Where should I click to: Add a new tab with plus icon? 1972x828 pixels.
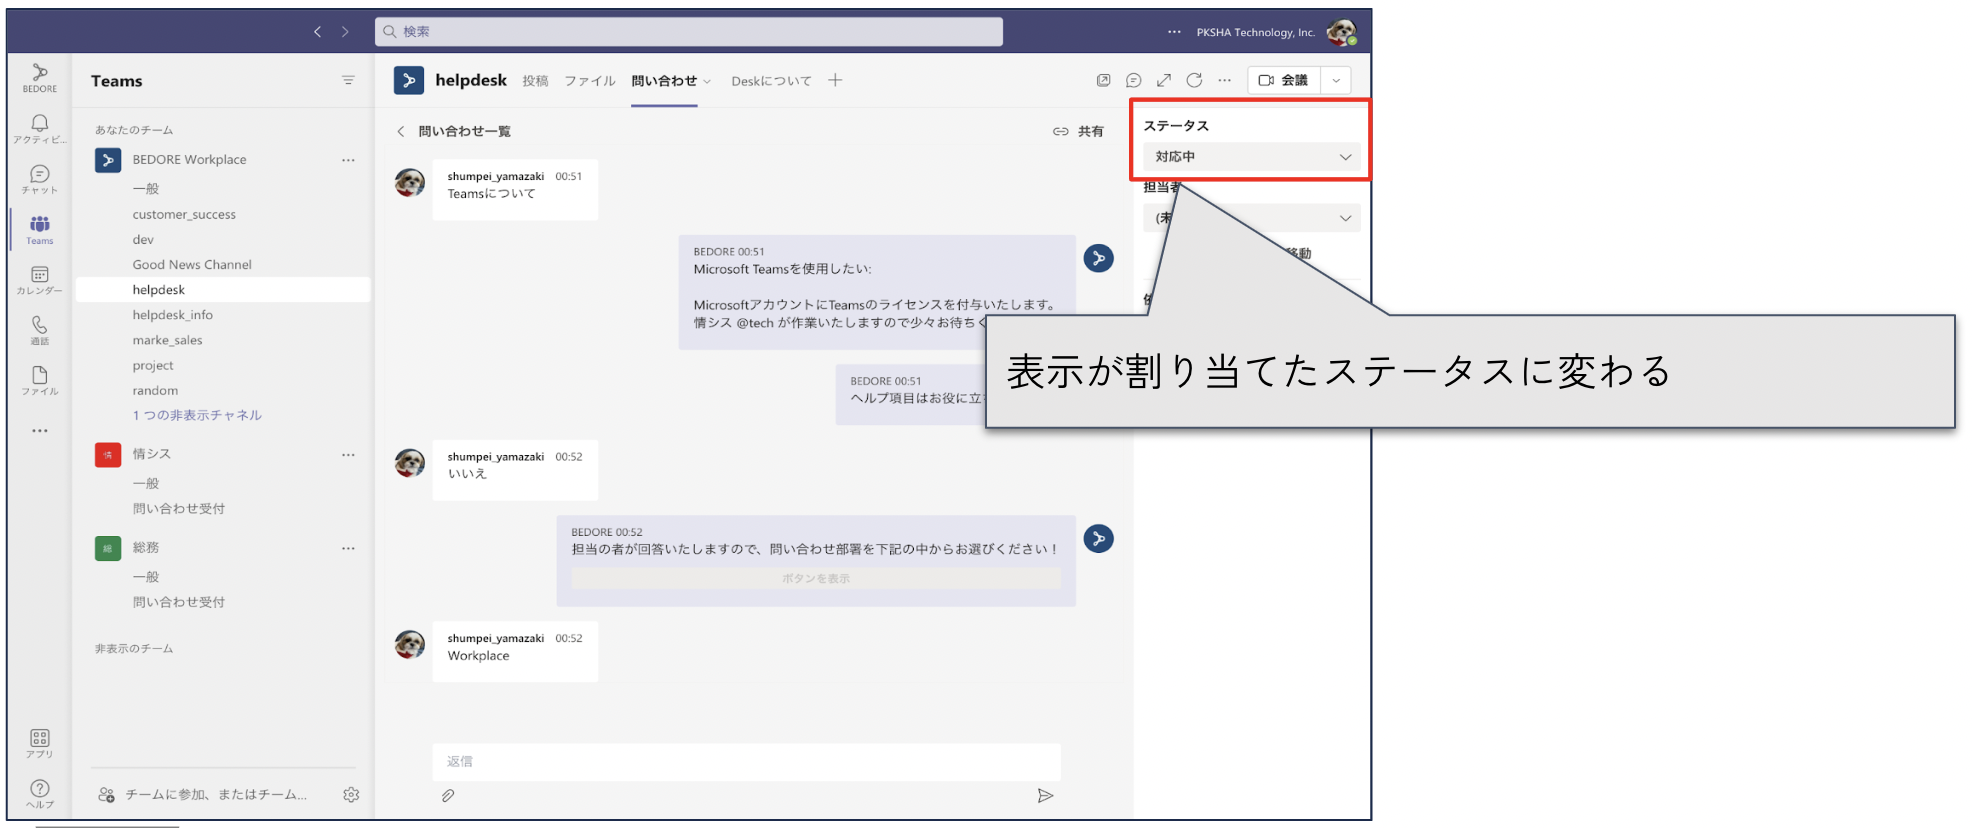coord(835,80)
